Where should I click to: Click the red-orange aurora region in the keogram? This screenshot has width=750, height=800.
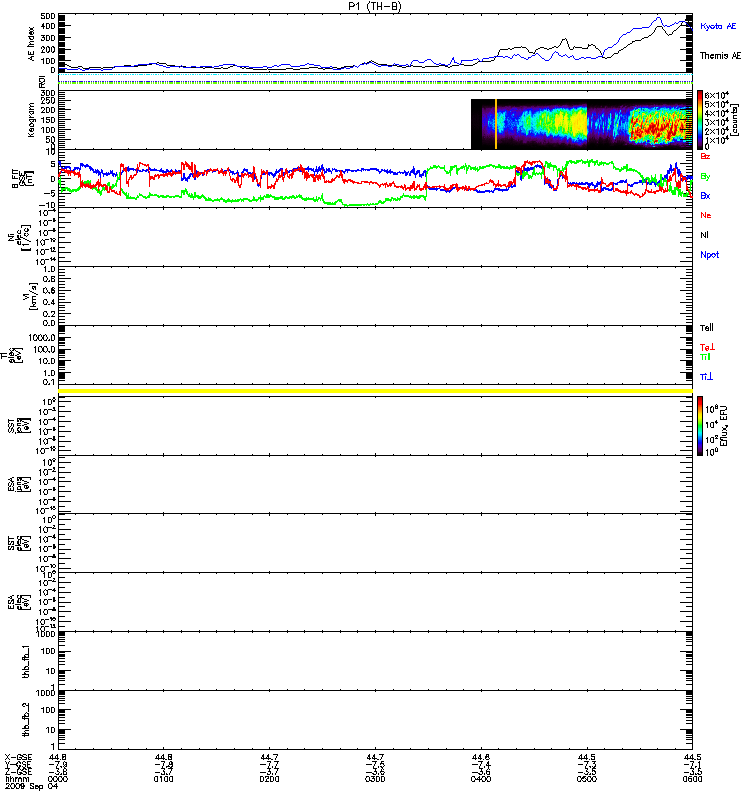[656, 126]
